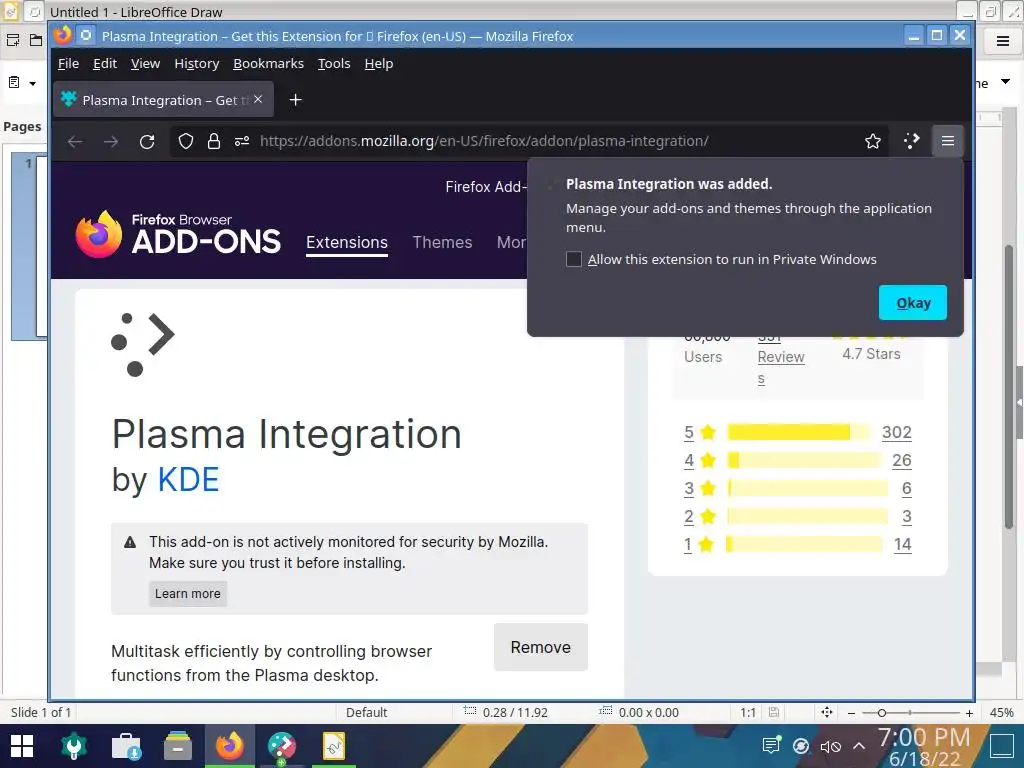Image resolution: width=1024 pixels, height=768 pixels.
Task: Reload the current page in Firefox
Action: pos(147,141)
